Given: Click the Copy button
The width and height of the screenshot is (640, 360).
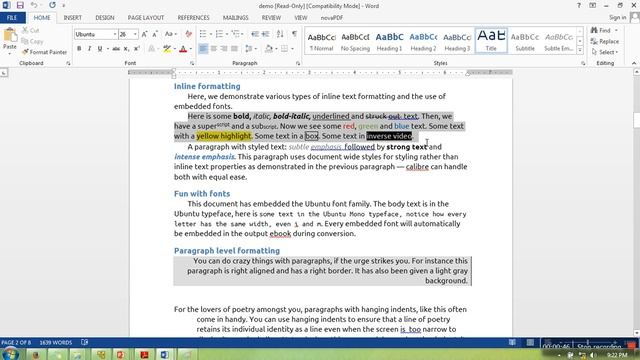Looking at the screenshot, I should pos(32,41).
